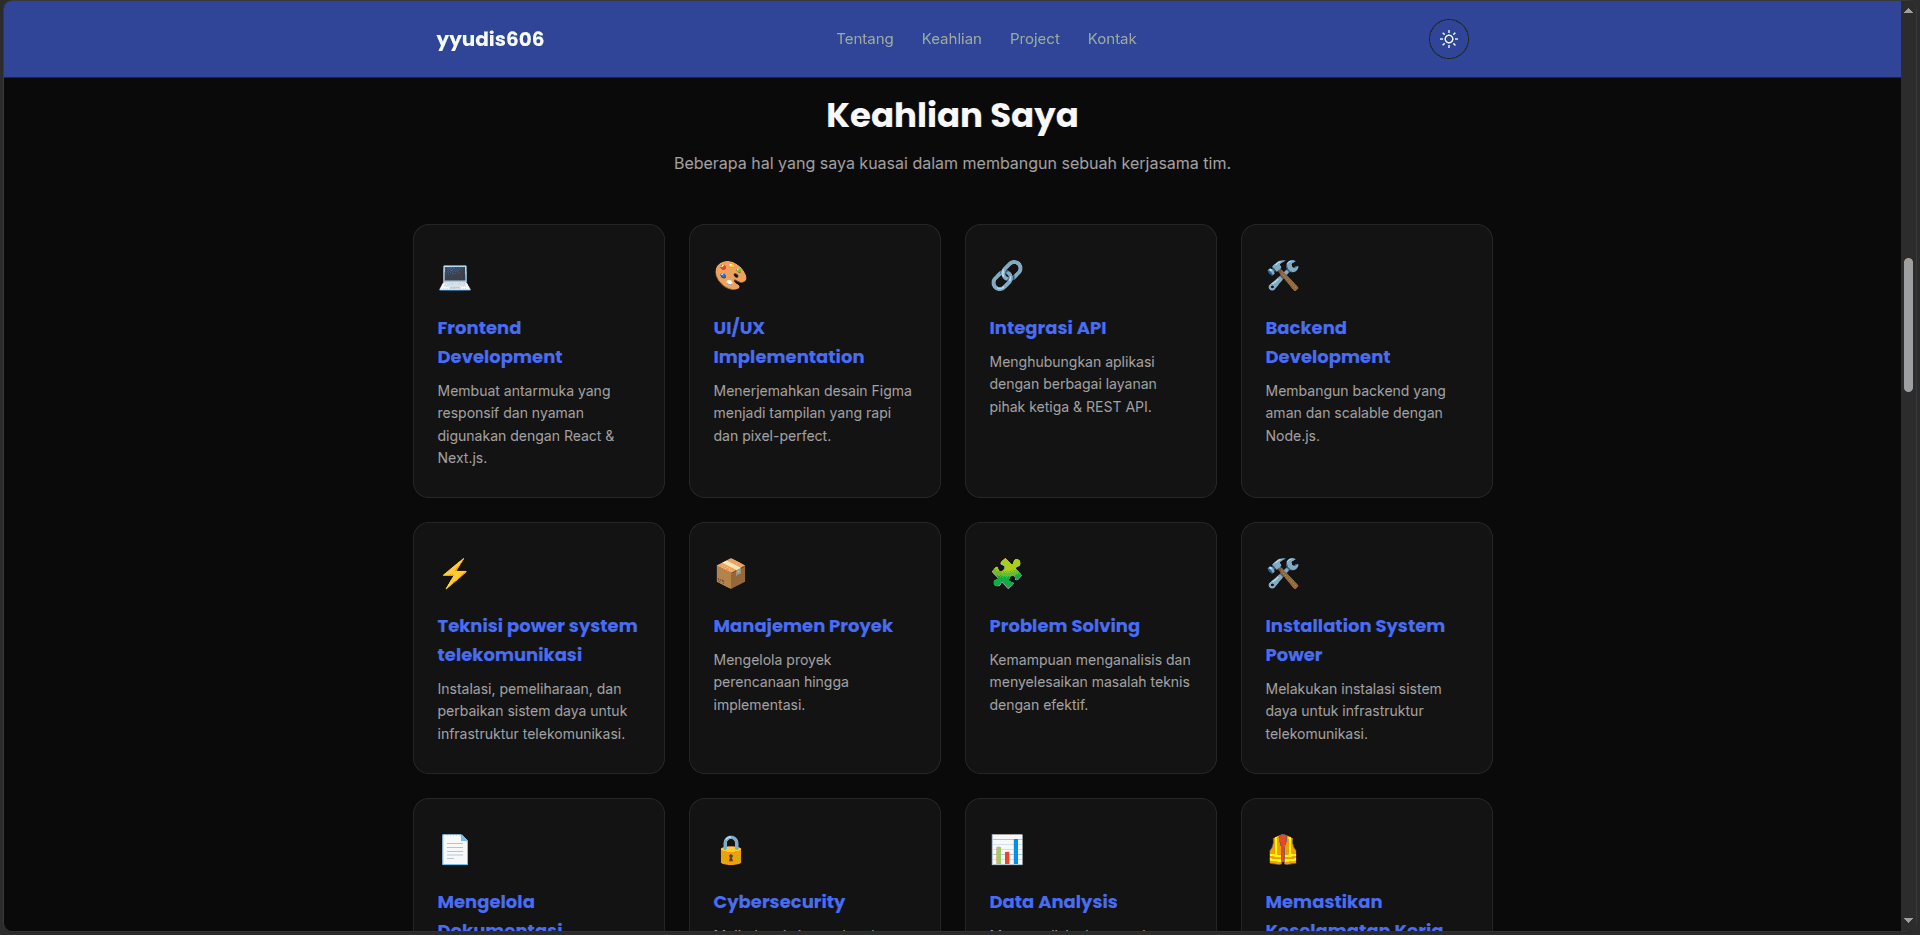Select the Kontak nav link
This screenshot has height=935, width=1920.
[x=1112, y=39]
